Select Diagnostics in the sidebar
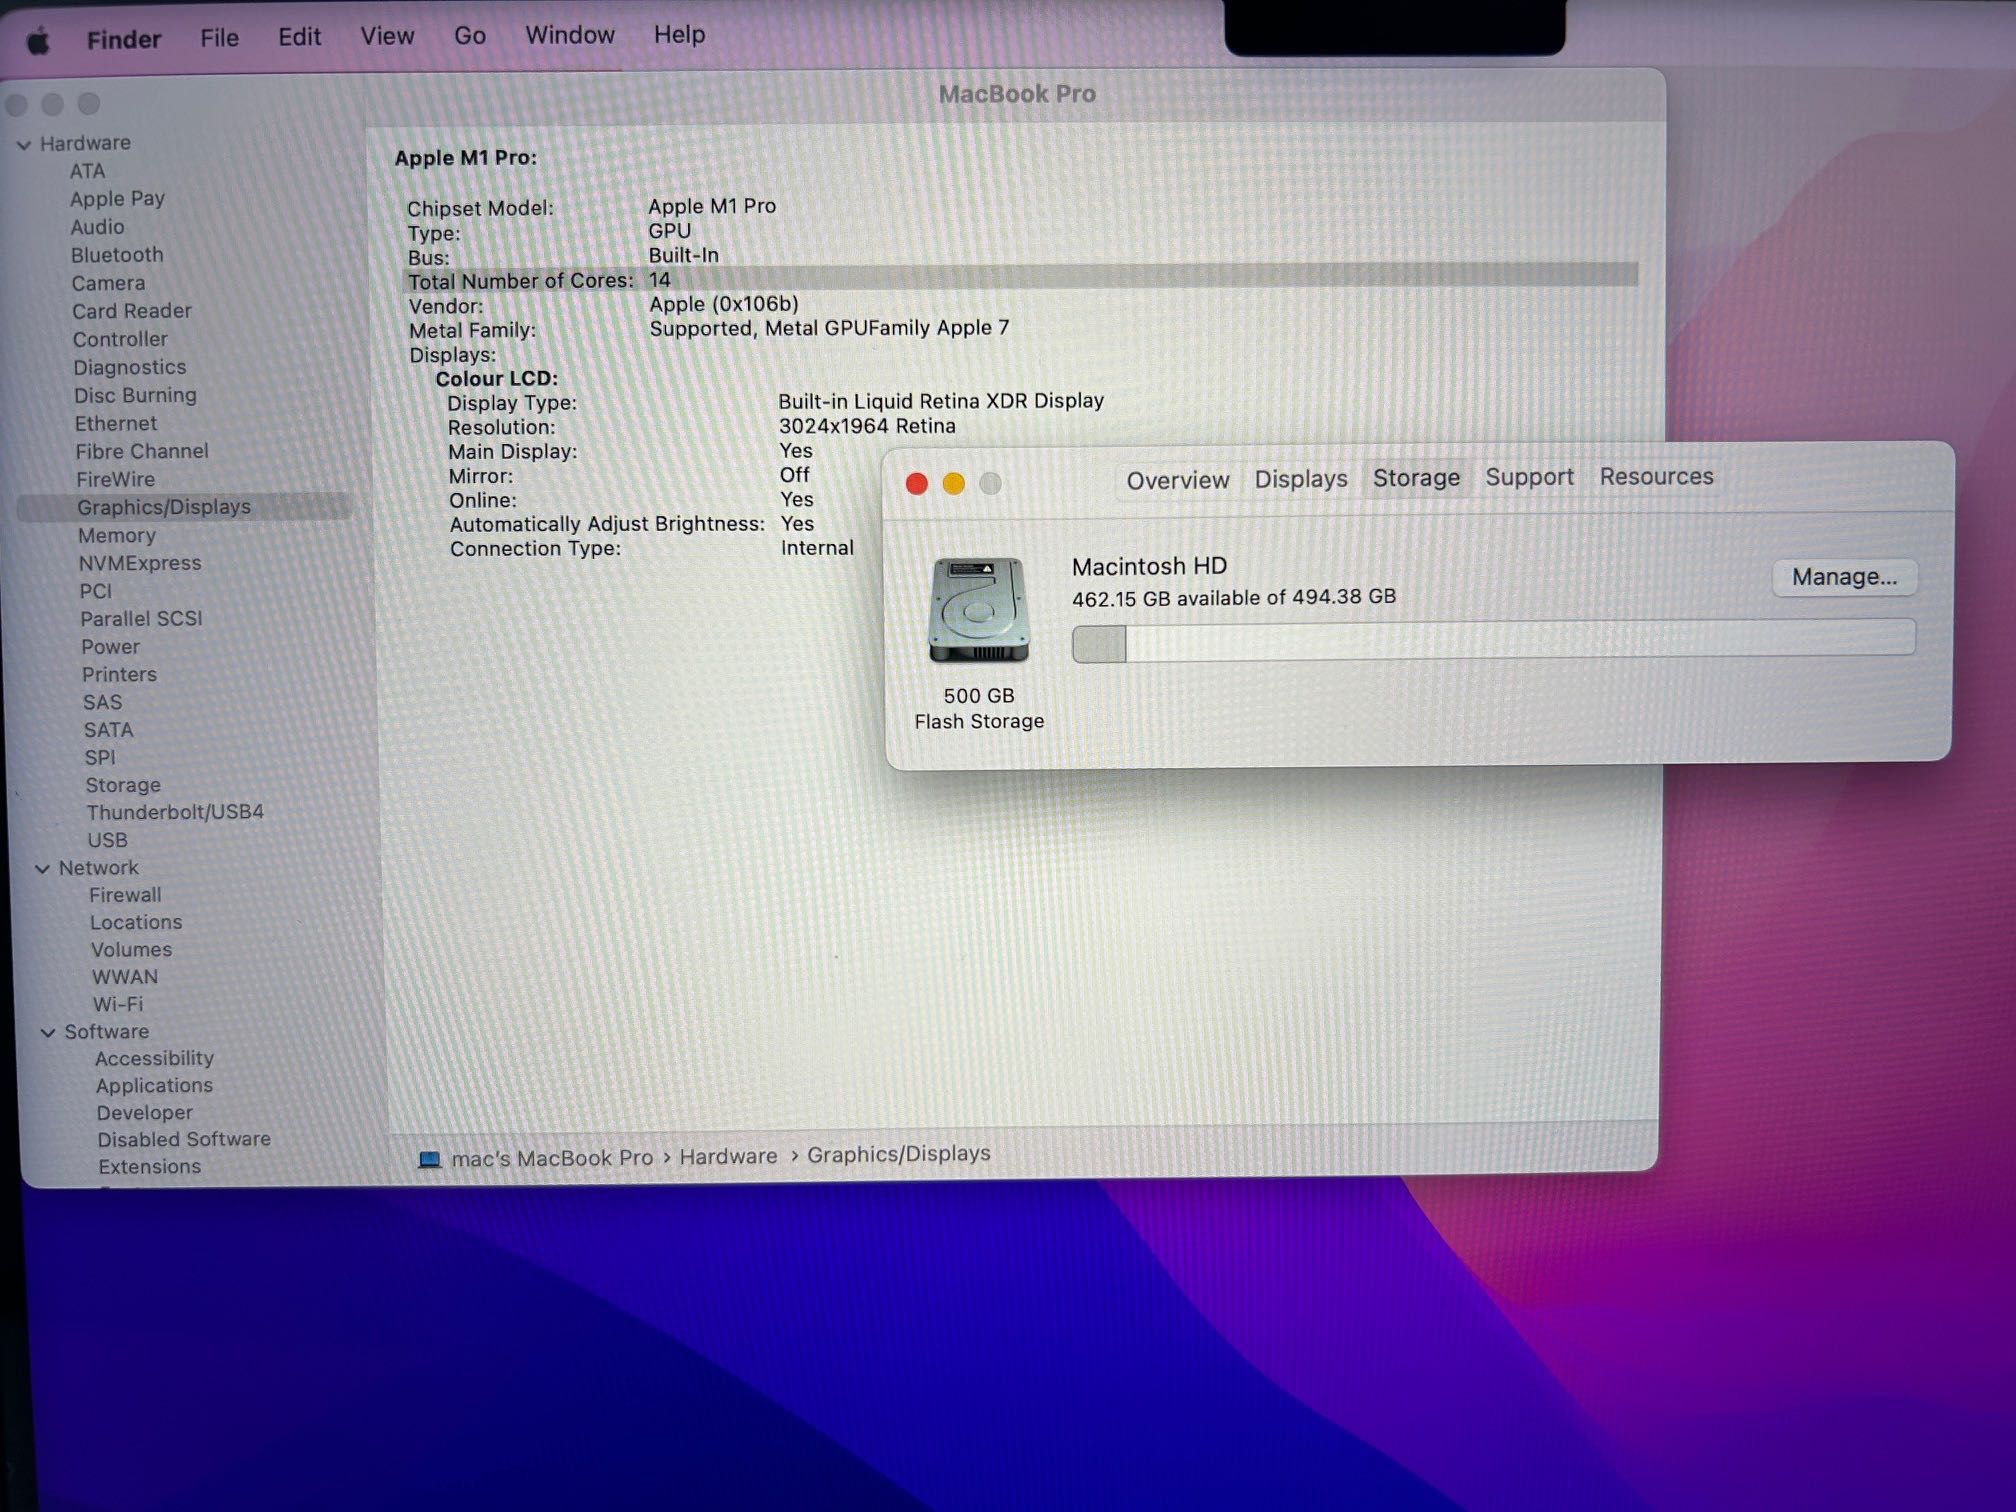The image size is (2016, 1512). pos(129,367)
